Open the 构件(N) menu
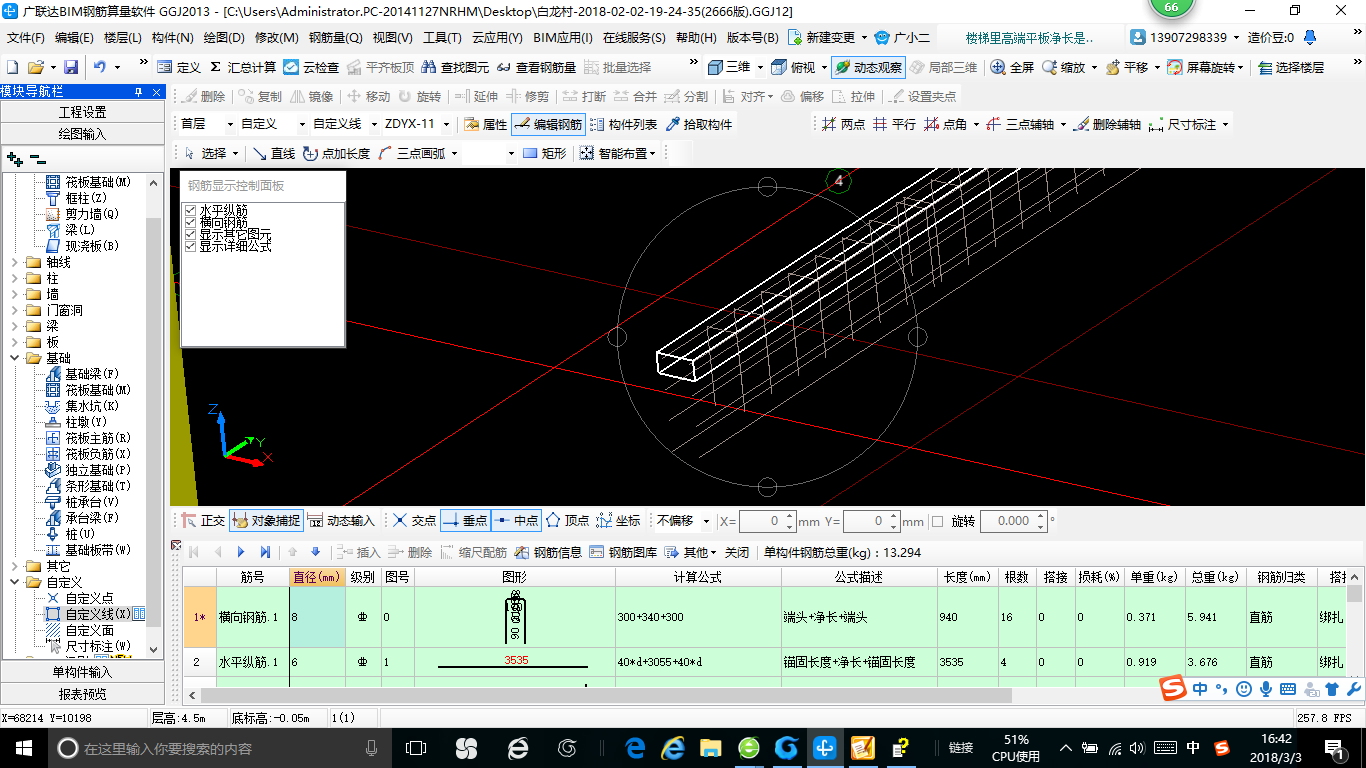The height and width of the screenshot is (768, 1366). point(173,38)
